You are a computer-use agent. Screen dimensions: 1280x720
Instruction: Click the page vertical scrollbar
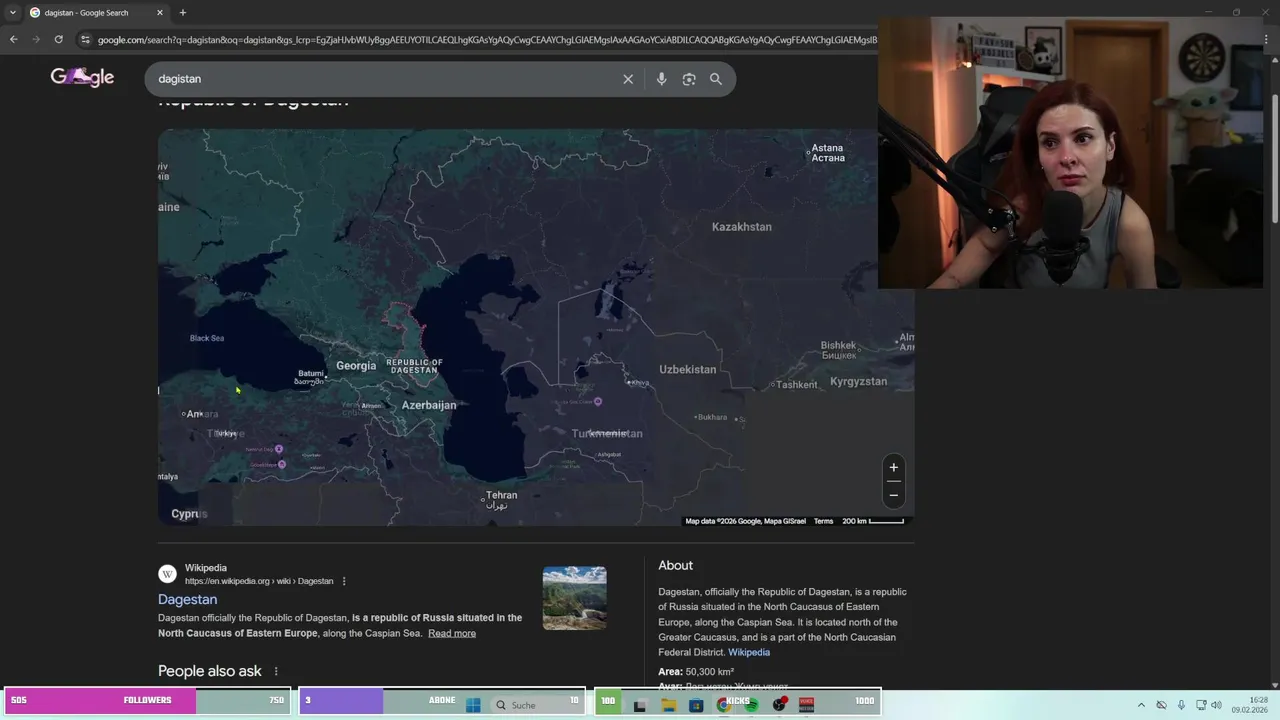pos(1274,160)
